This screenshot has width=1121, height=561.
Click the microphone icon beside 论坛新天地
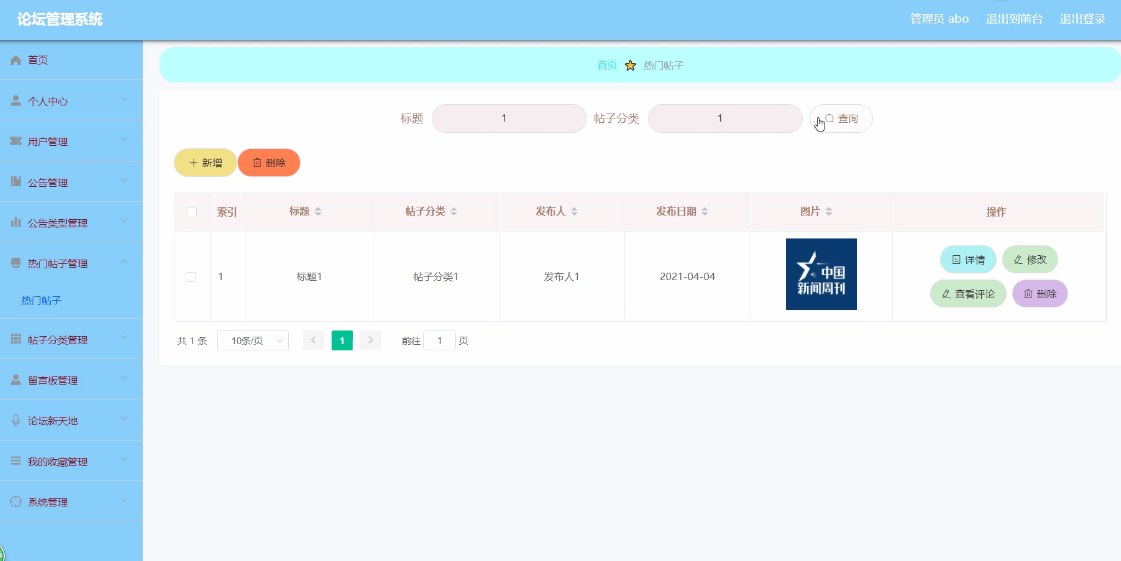click(x=16, y=420)
